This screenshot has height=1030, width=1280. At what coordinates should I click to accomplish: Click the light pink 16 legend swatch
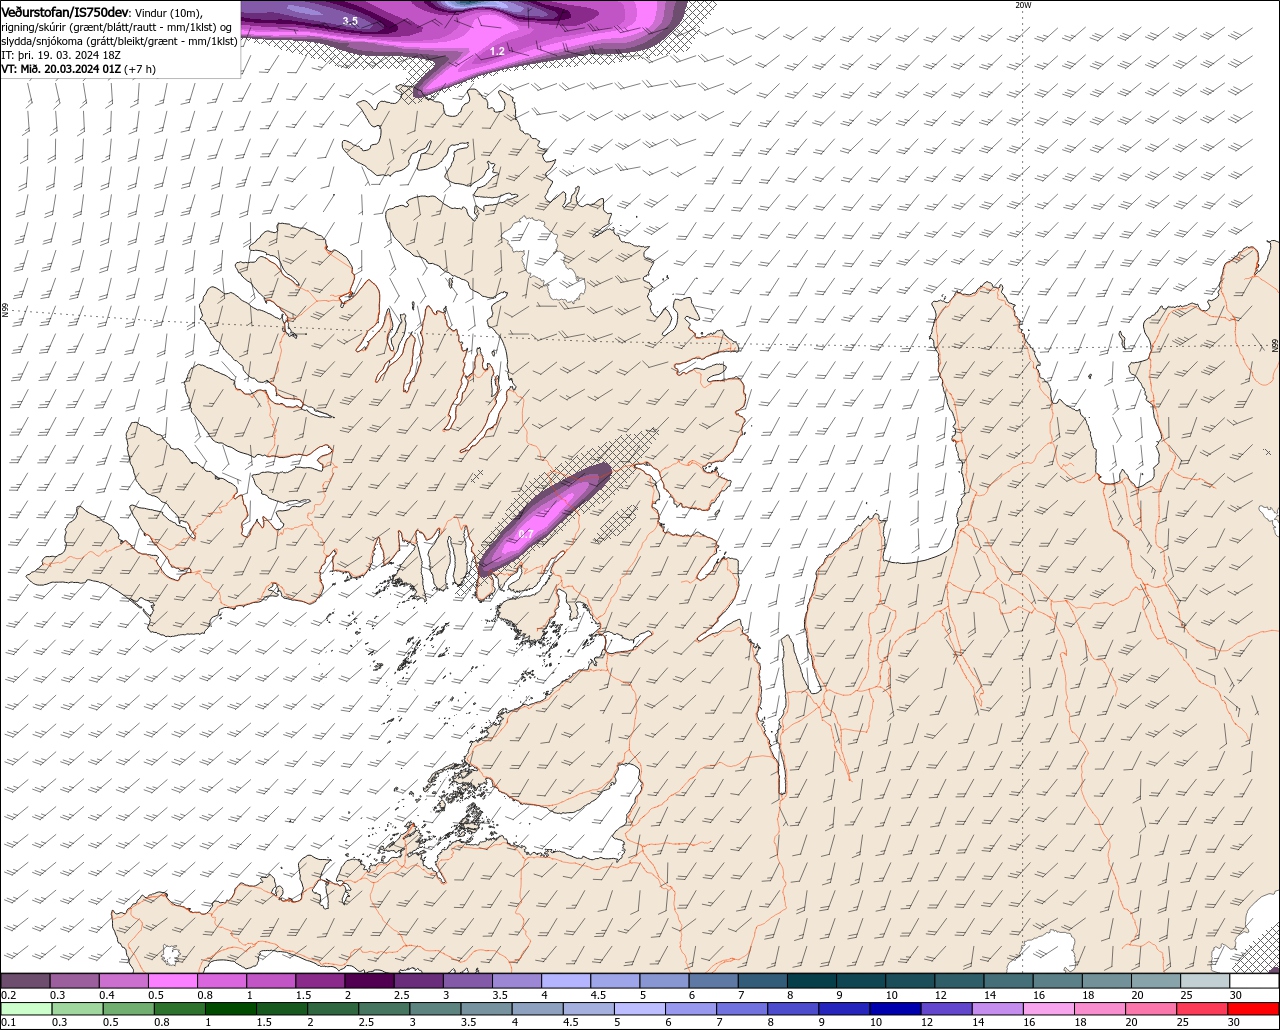(1049, 1009)
